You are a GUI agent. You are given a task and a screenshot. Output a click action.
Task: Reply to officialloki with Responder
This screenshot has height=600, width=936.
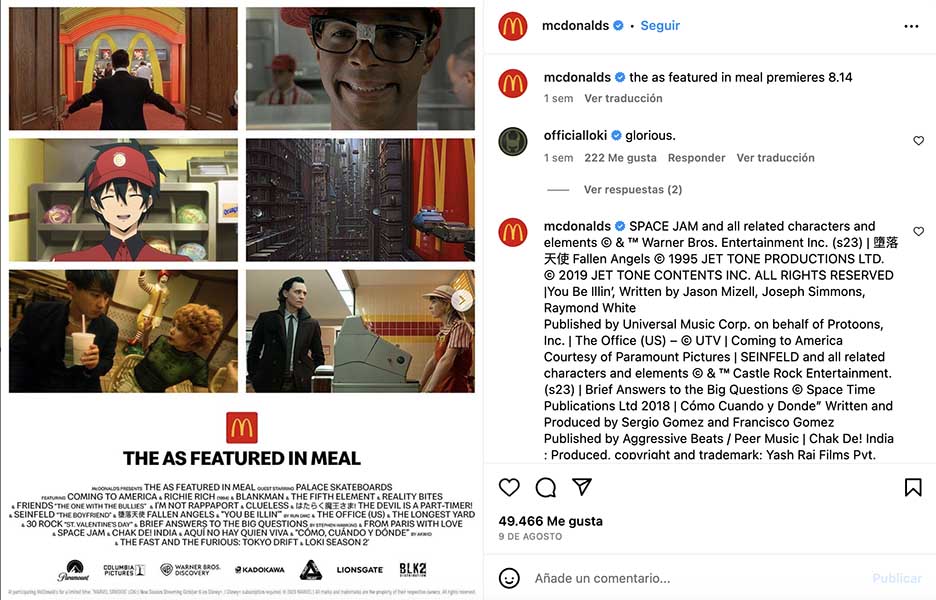click(x=696, y=158)
